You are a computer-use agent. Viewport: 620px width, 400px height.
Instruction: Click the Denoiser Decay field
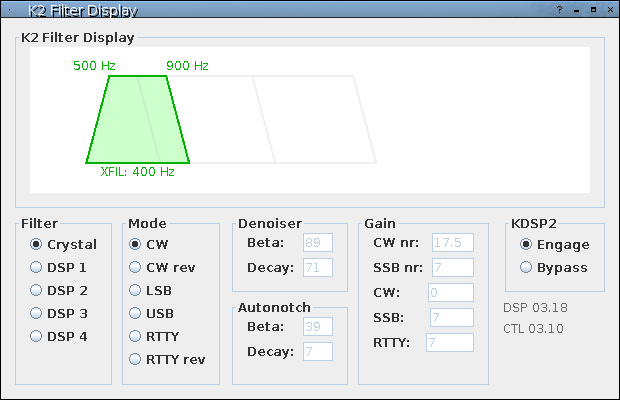pos(319,267)
